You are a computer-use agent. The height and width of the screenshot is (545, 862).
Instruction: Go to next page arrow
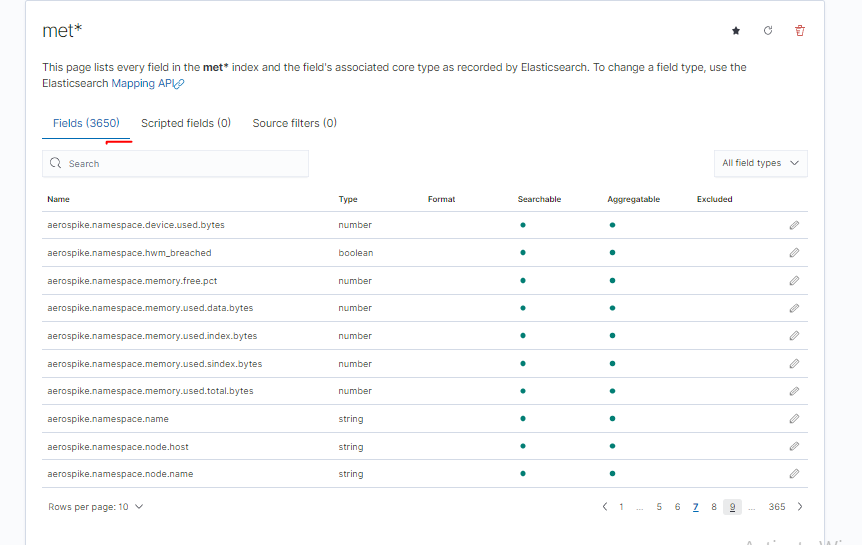(800, 507)
